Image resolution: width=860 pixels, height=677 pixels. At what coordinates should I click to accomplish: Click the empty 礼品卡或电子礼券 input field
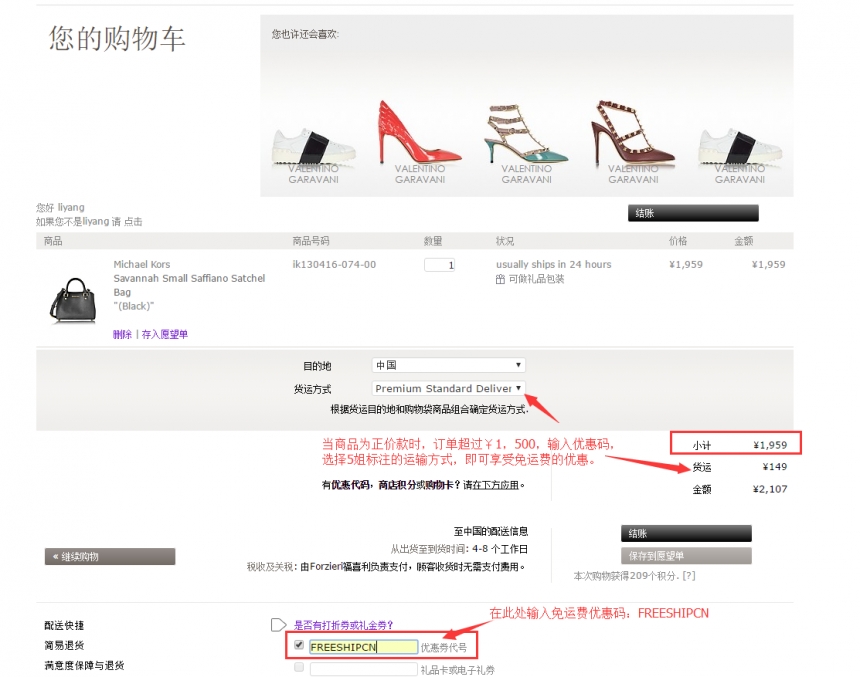click(363, 669)
